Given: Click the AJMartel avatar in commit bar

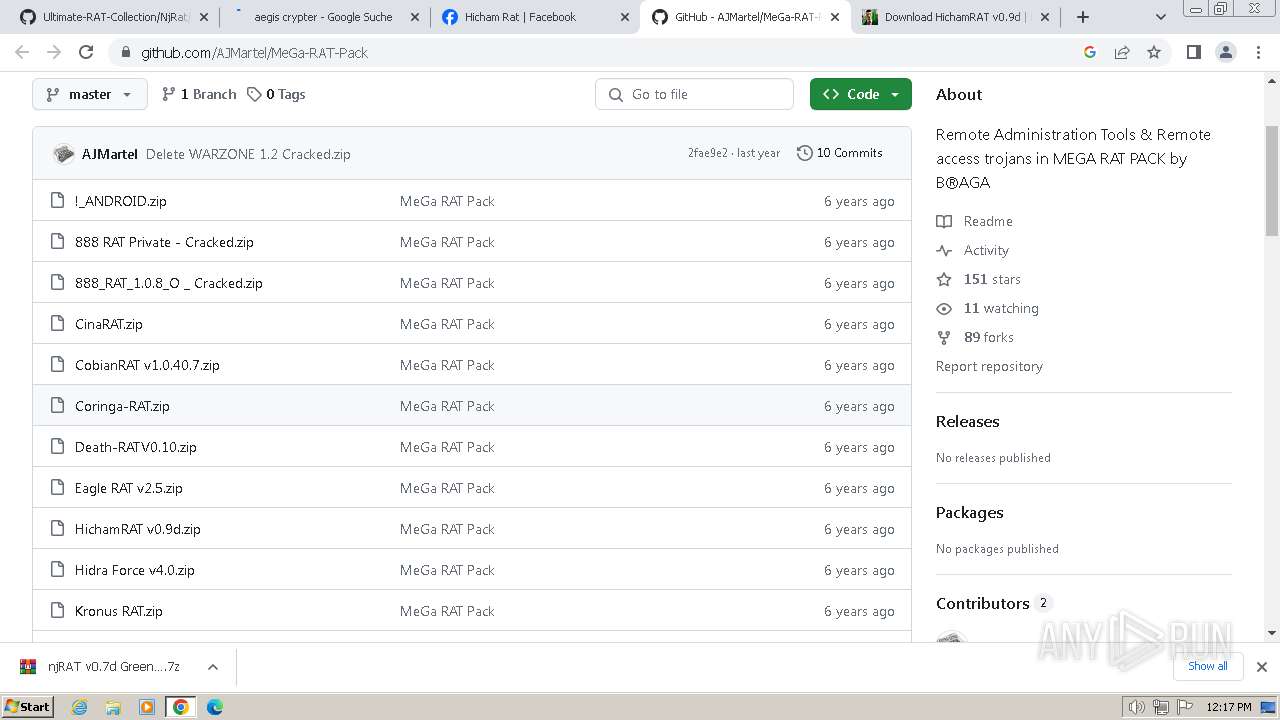Looking at the screenshot, I should tap(64, 154).
